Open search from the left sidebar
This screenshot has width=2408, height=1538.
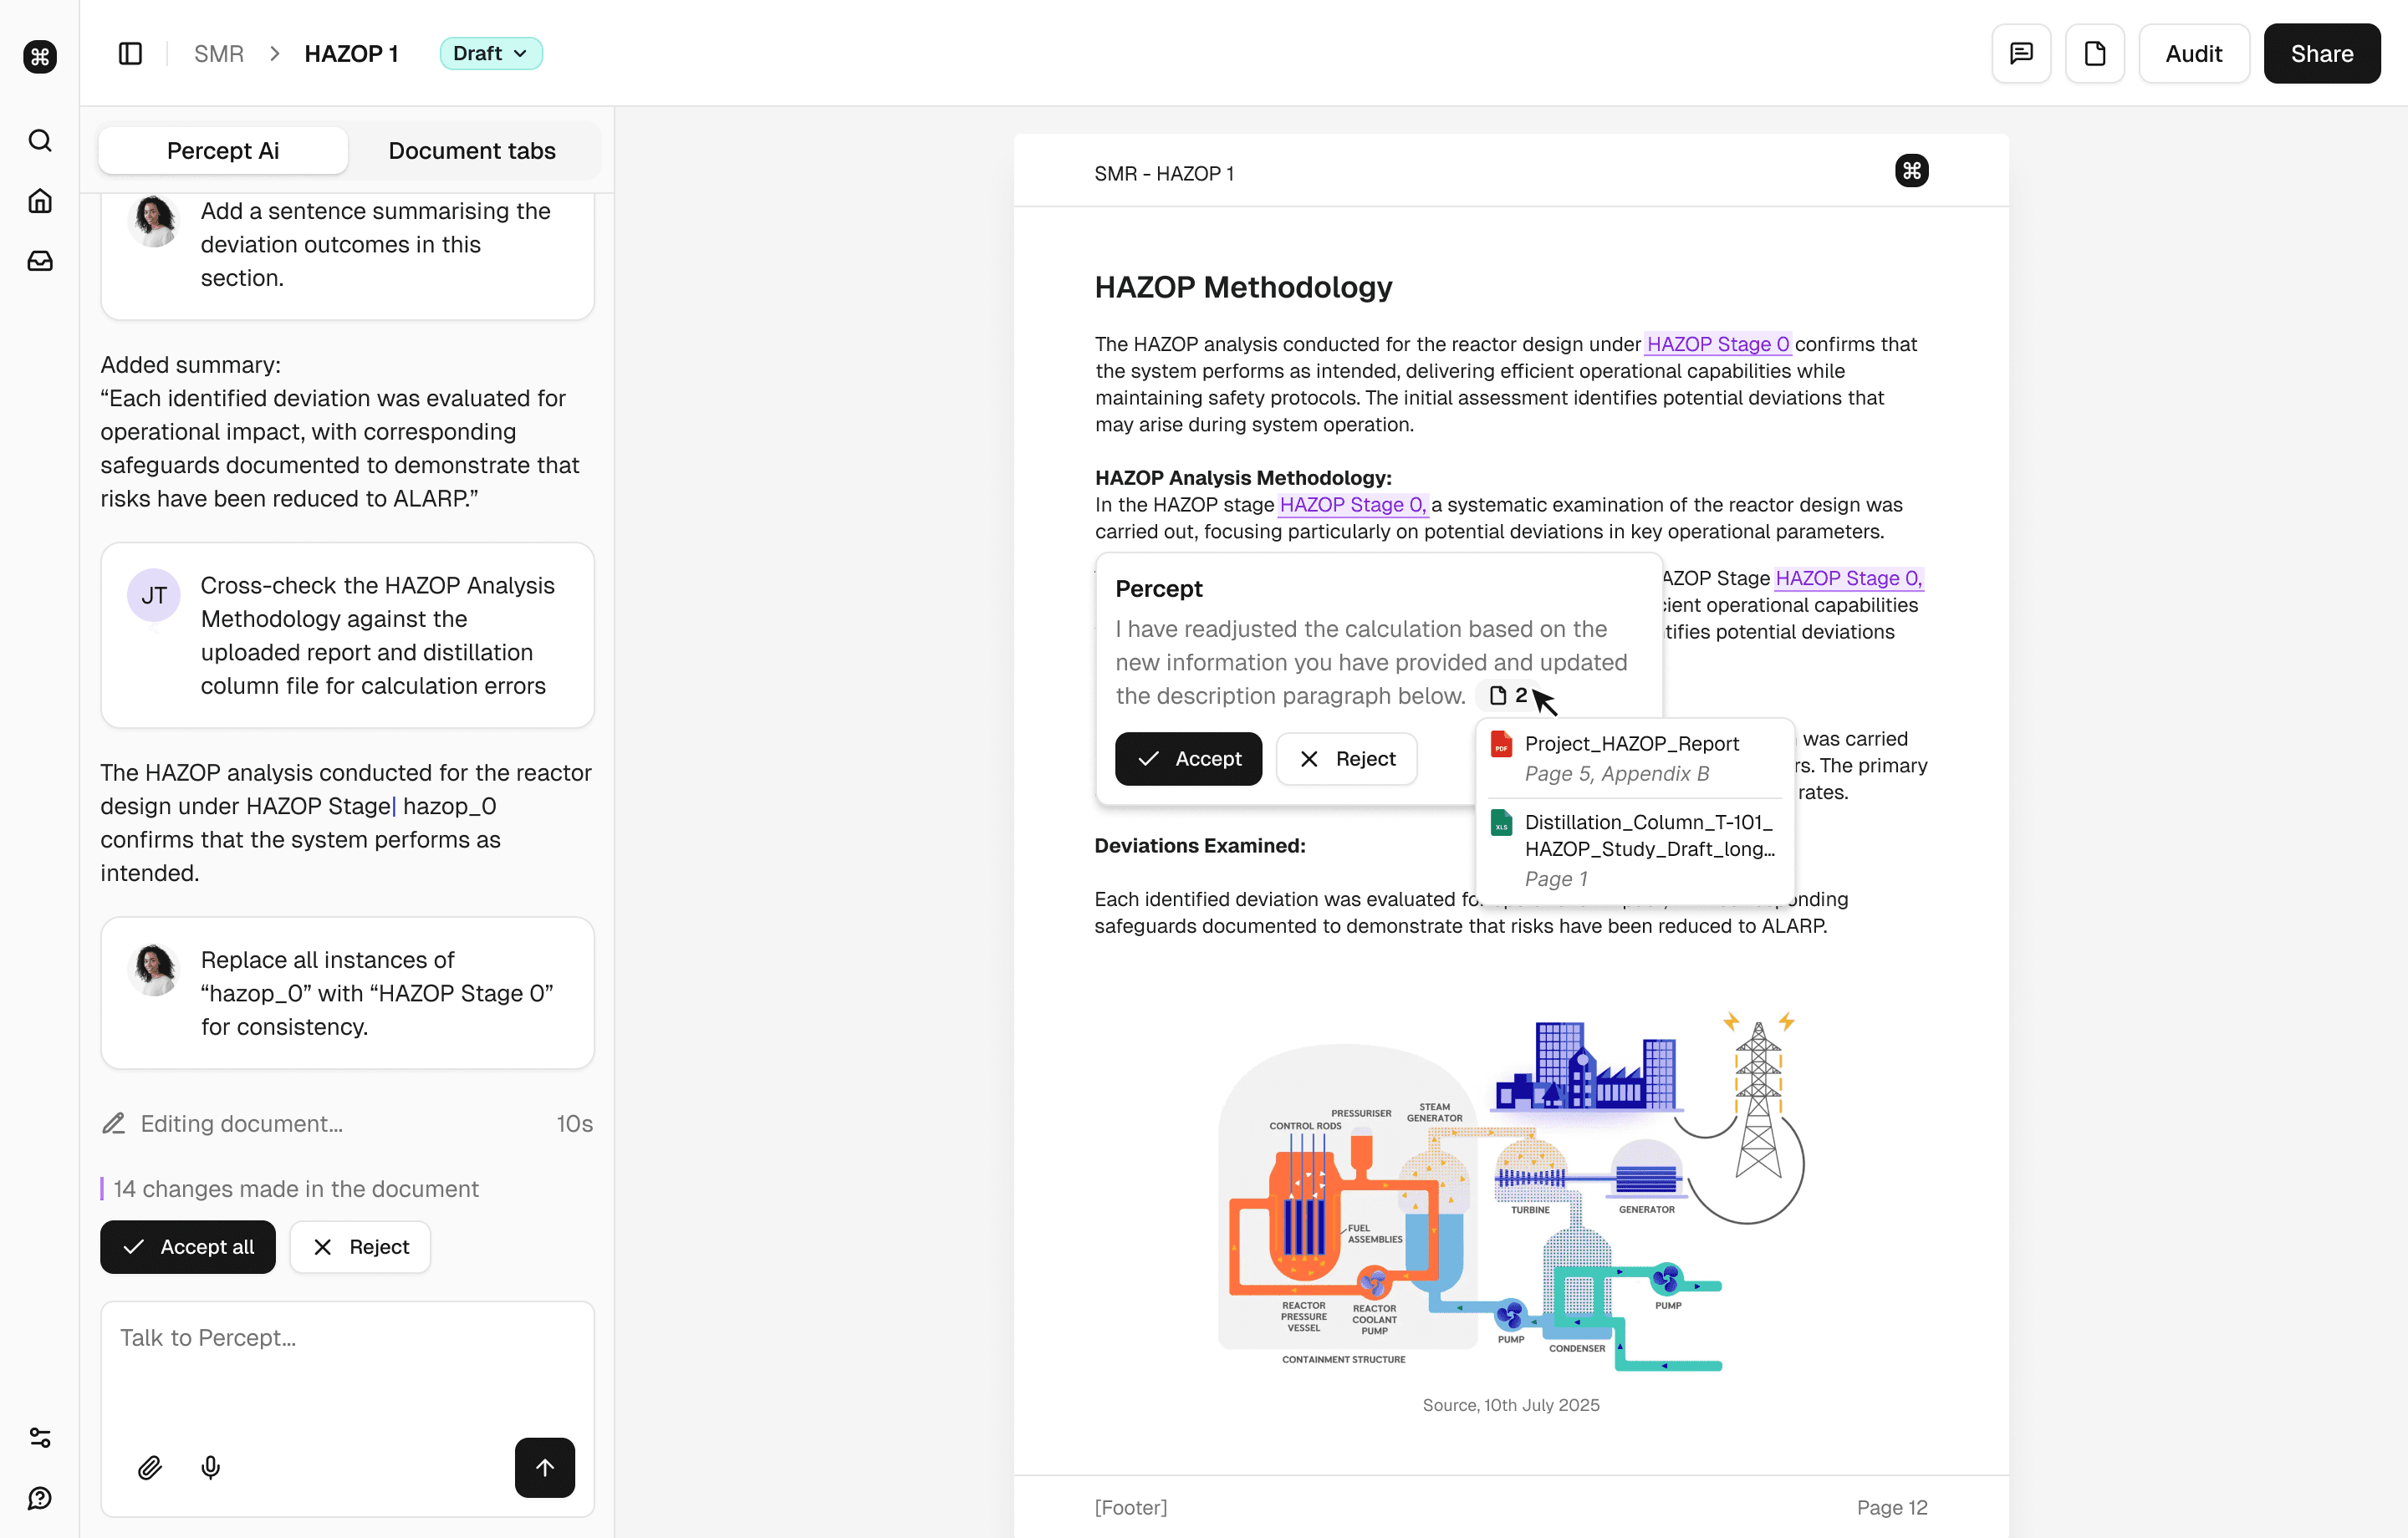tap(39, 141)
